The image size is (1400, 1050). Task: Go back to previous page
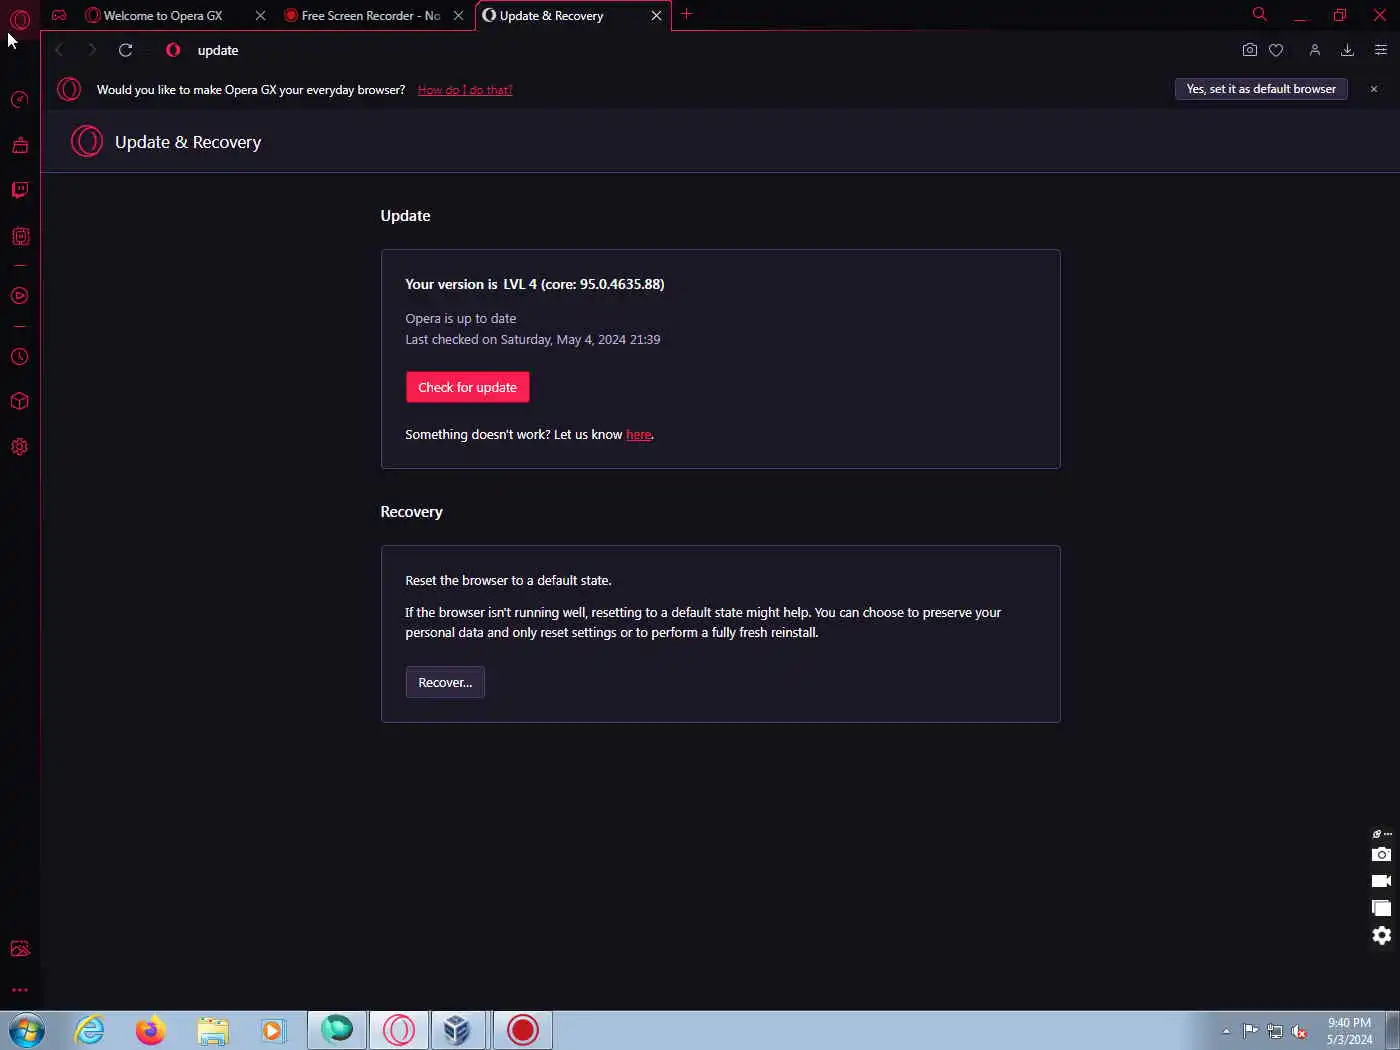point(59,50)
